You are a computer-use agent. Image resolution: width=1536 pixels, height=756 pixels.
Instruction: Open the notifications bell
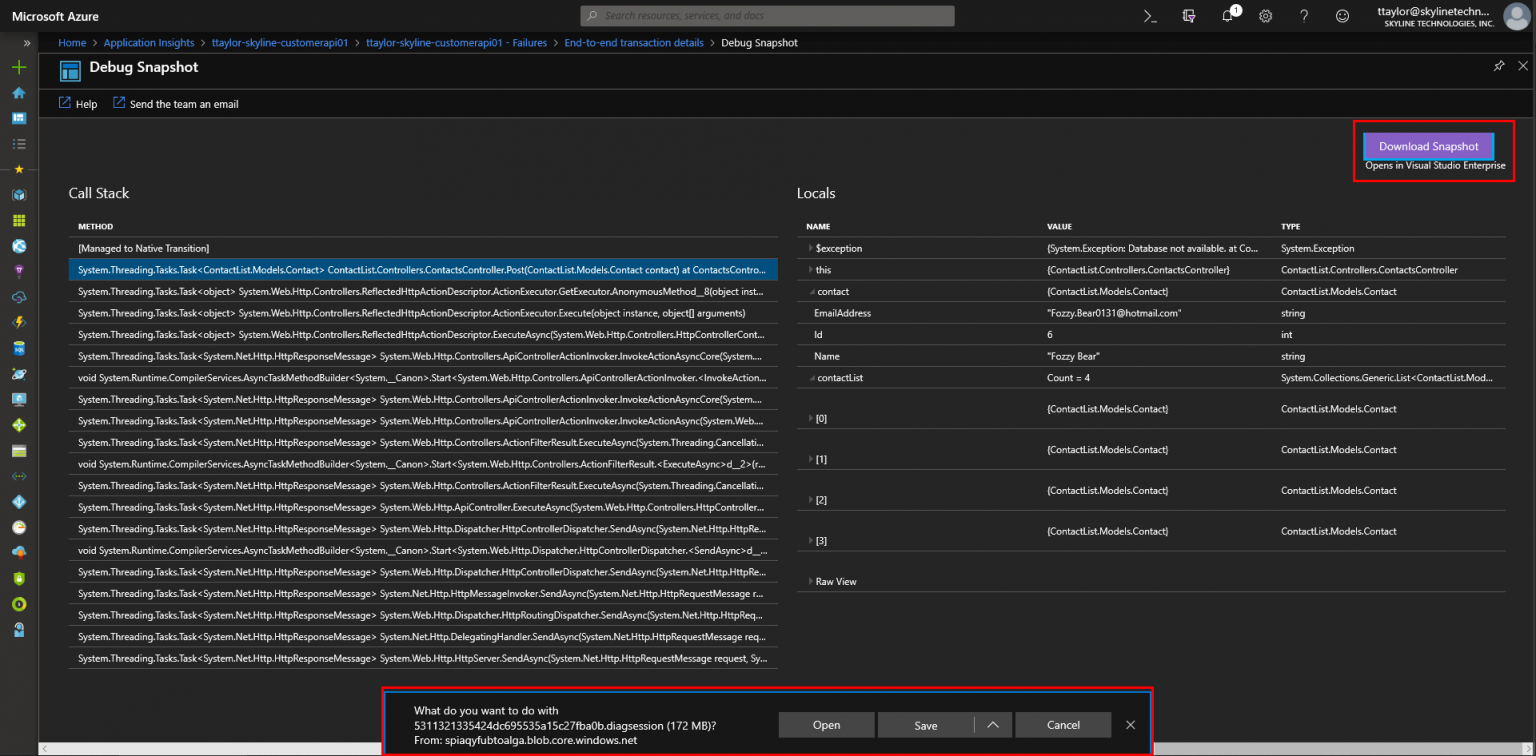pos(1228,16)
